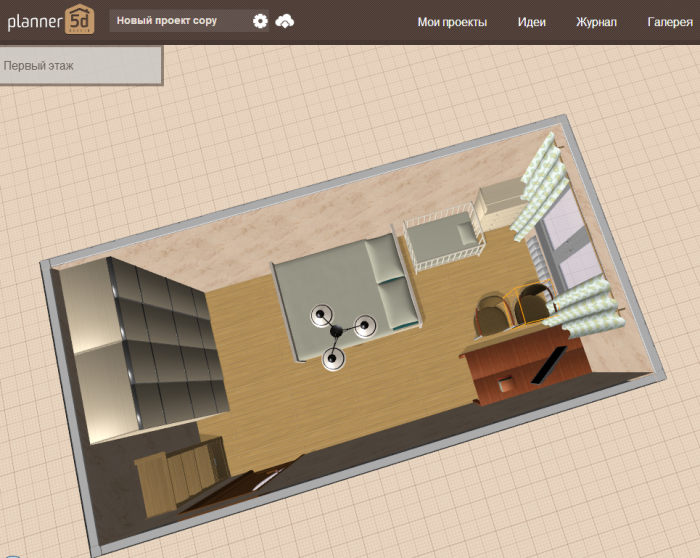Select the lower green patterned curtain

pos(585,307)
